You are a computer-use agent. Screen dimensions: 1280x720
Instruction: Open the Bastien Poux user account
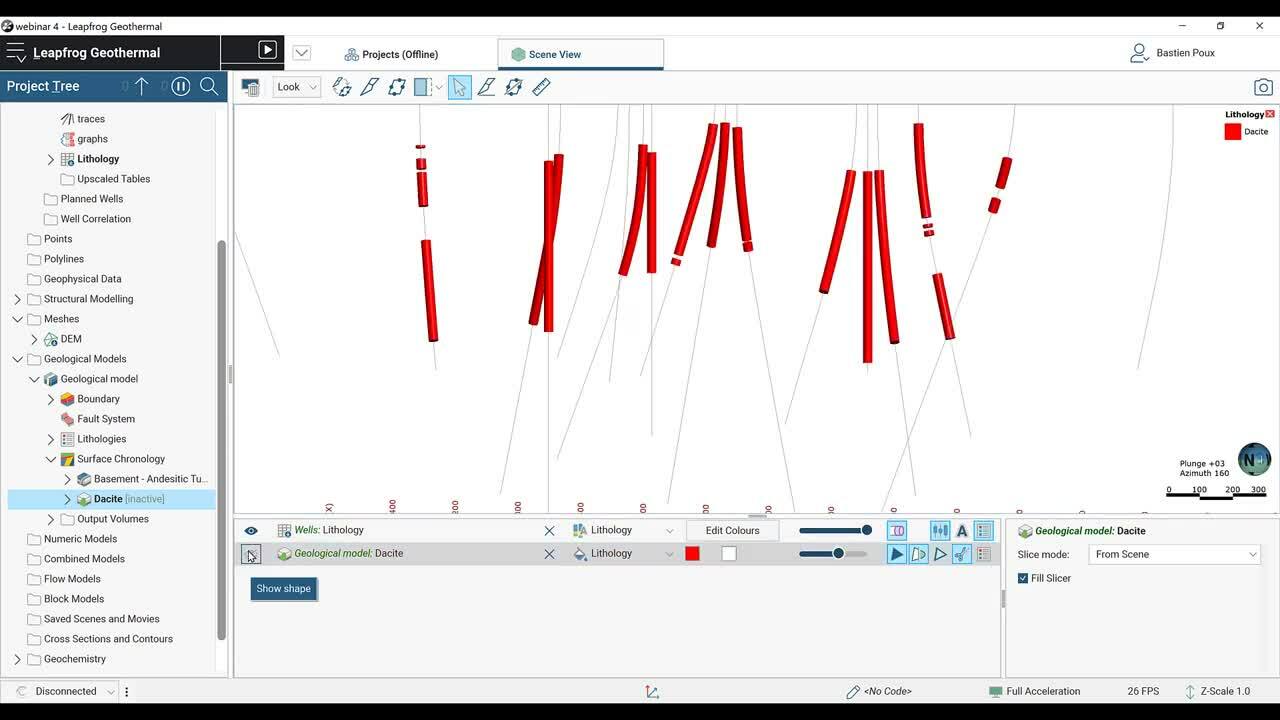[x=1173, y=53]
